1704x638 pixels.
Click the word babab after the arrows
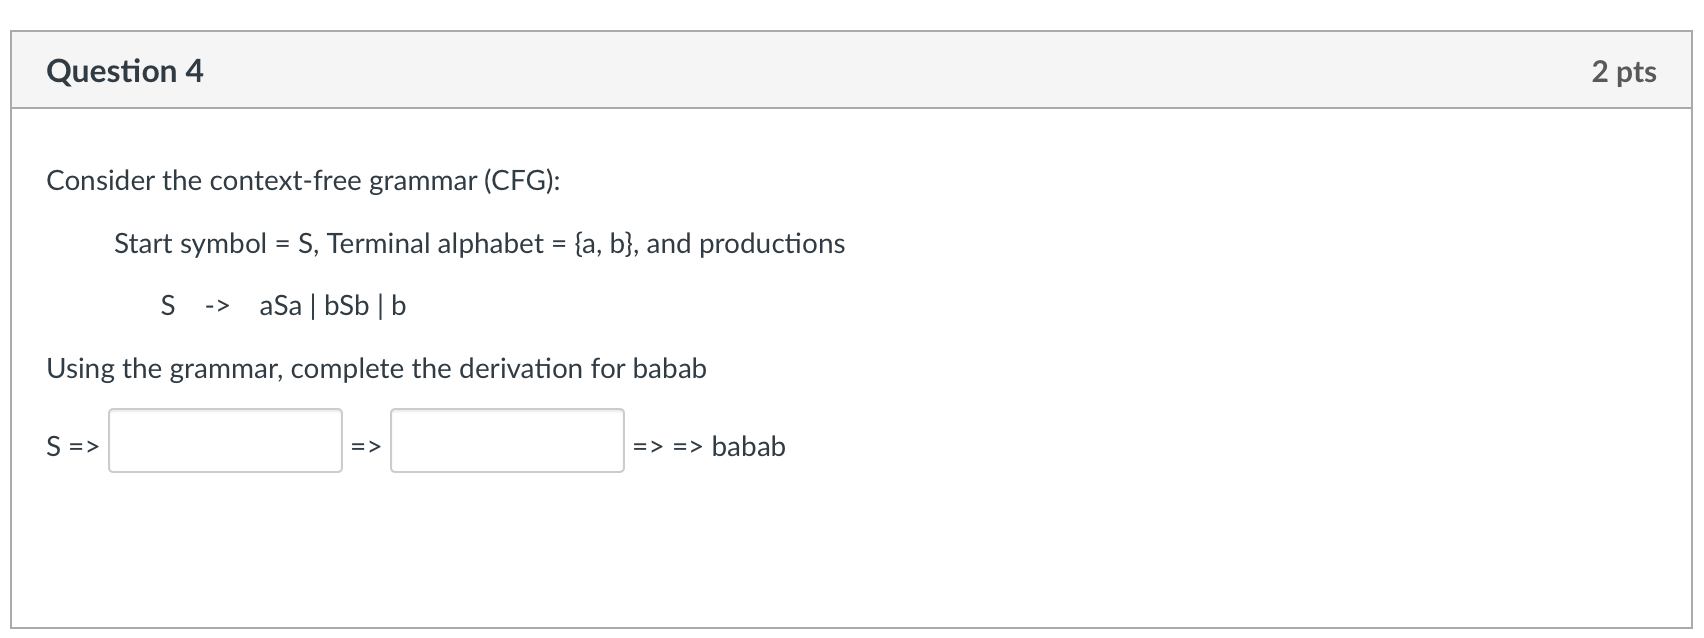(x=747, y=447)
